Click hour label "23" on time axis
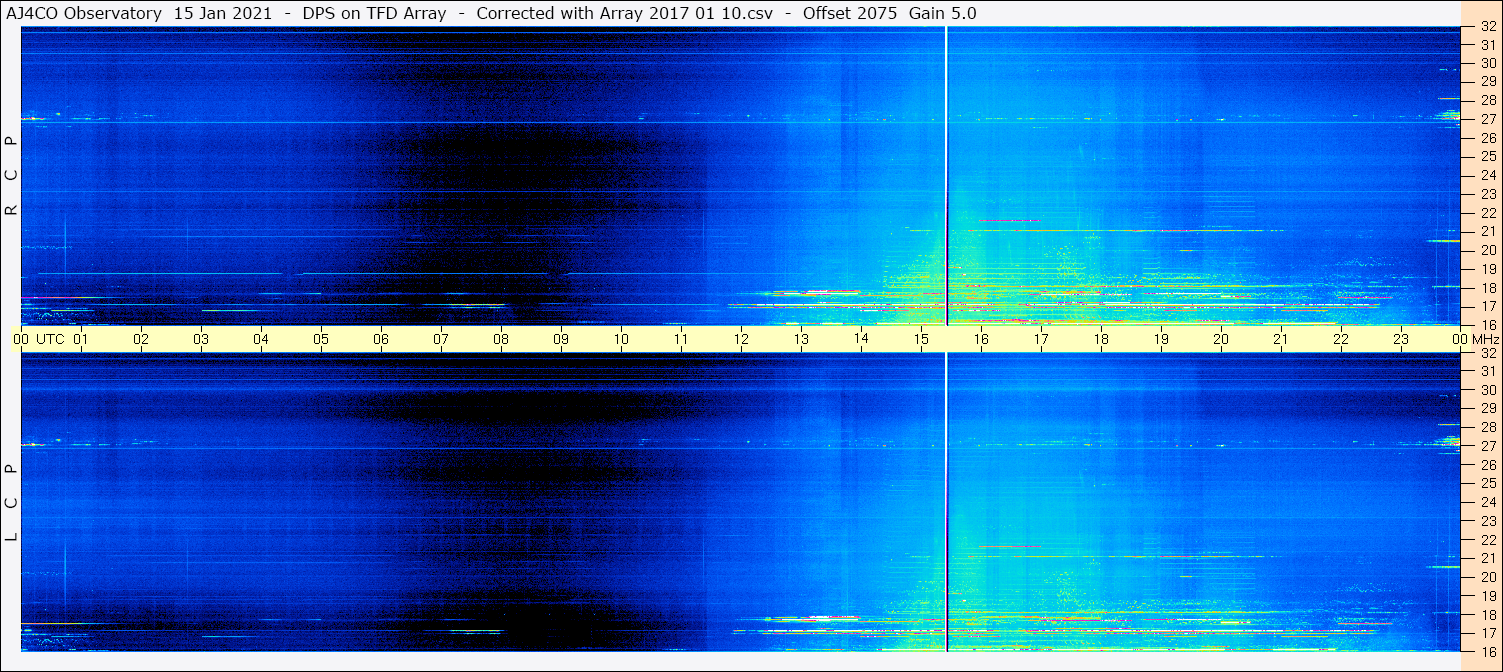Image resolution: width=1503 pixels, height=672 pixels. 1401,339
